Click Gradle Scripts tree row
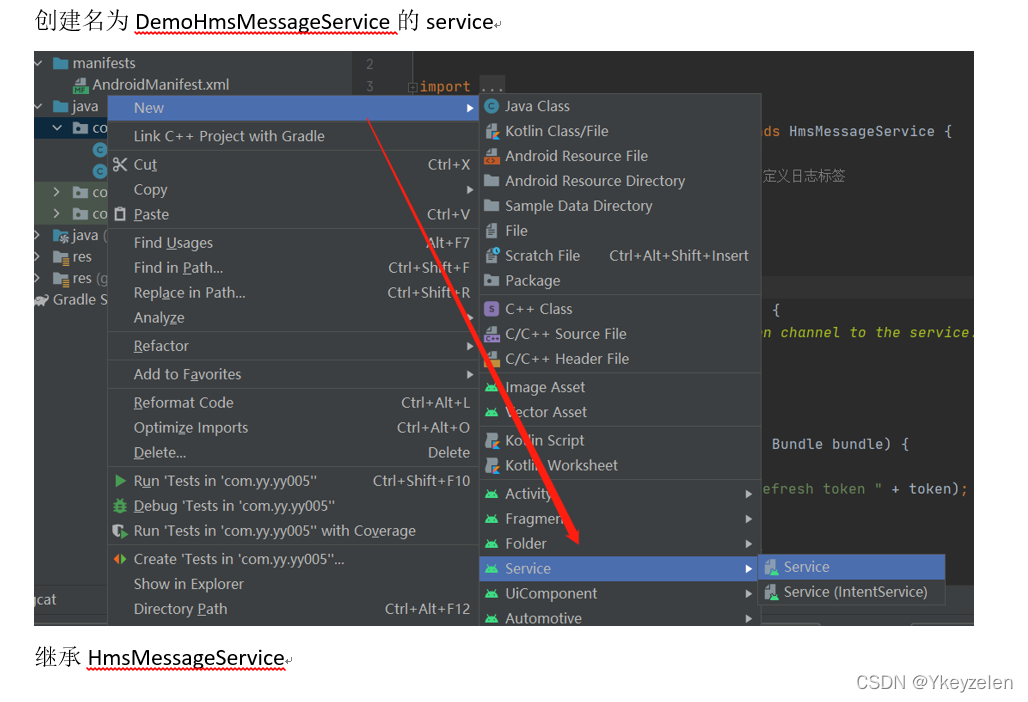 point(71,300)
